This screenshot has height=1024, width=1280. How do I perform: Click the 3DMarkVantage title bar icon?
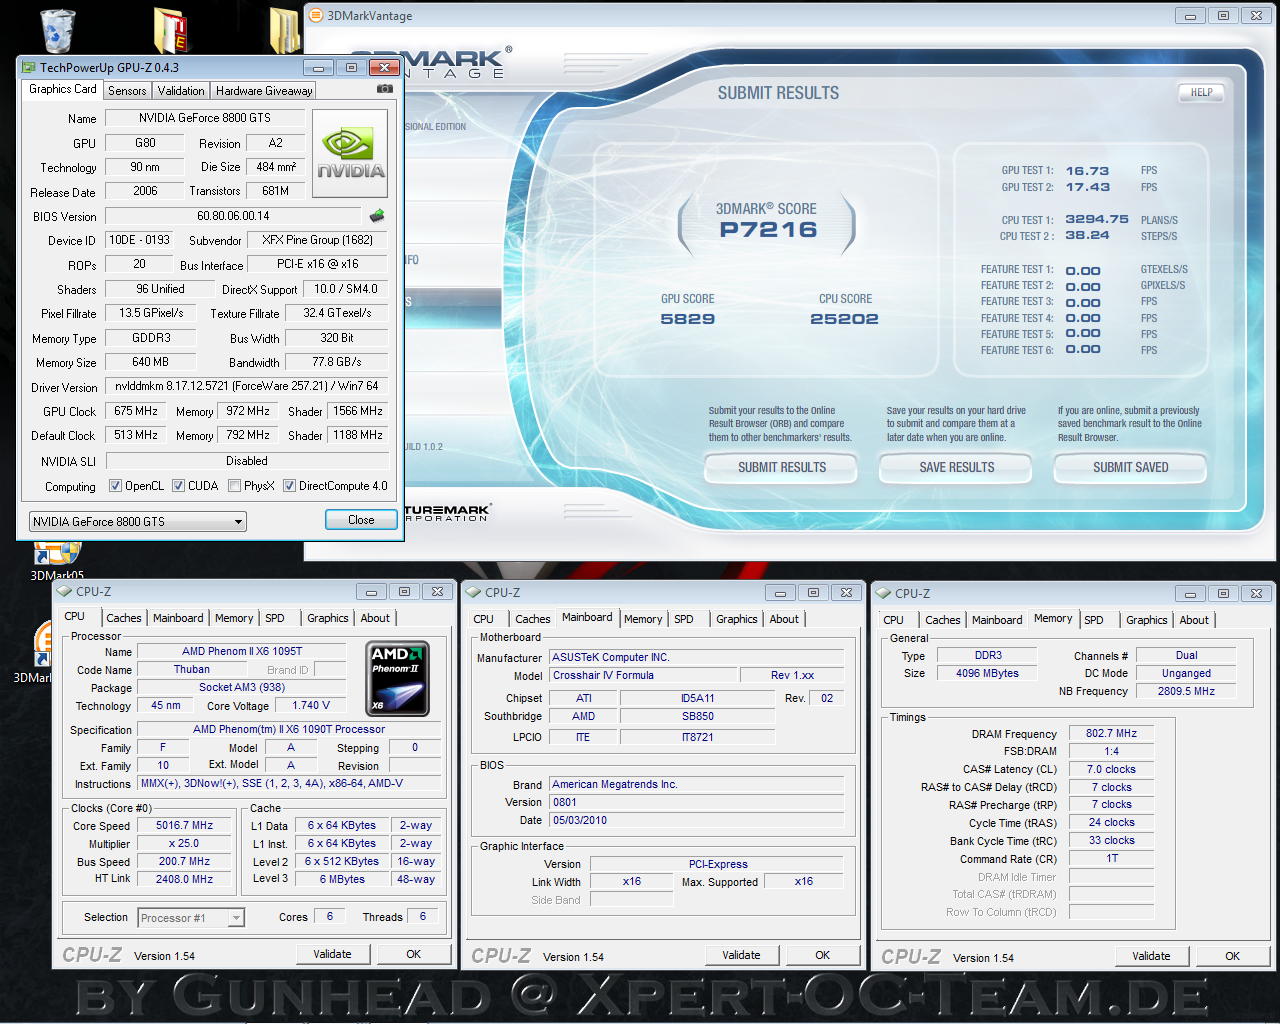(x=316, y=15)
